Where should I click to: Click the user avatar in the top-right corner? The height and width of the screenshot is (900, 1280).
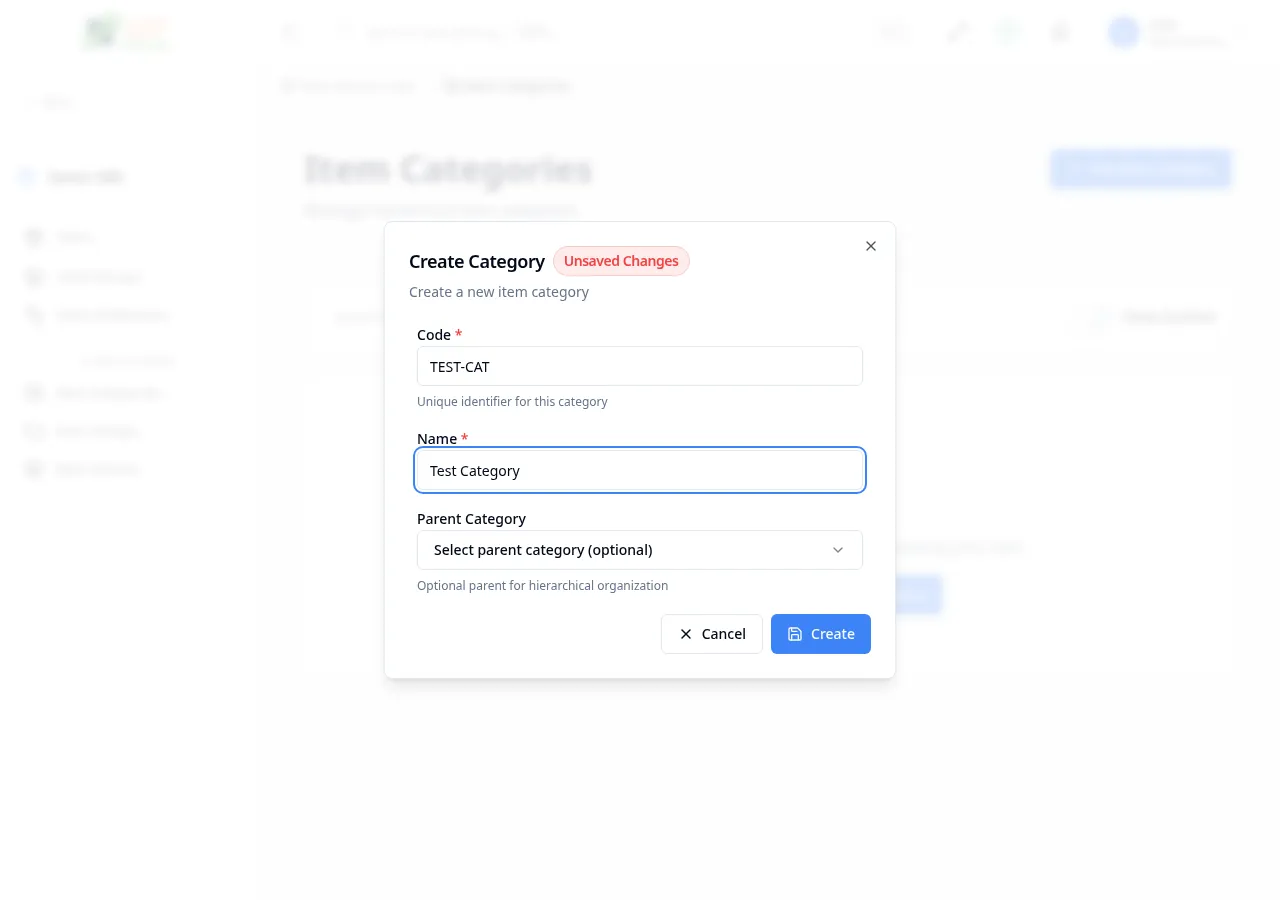1123,32
